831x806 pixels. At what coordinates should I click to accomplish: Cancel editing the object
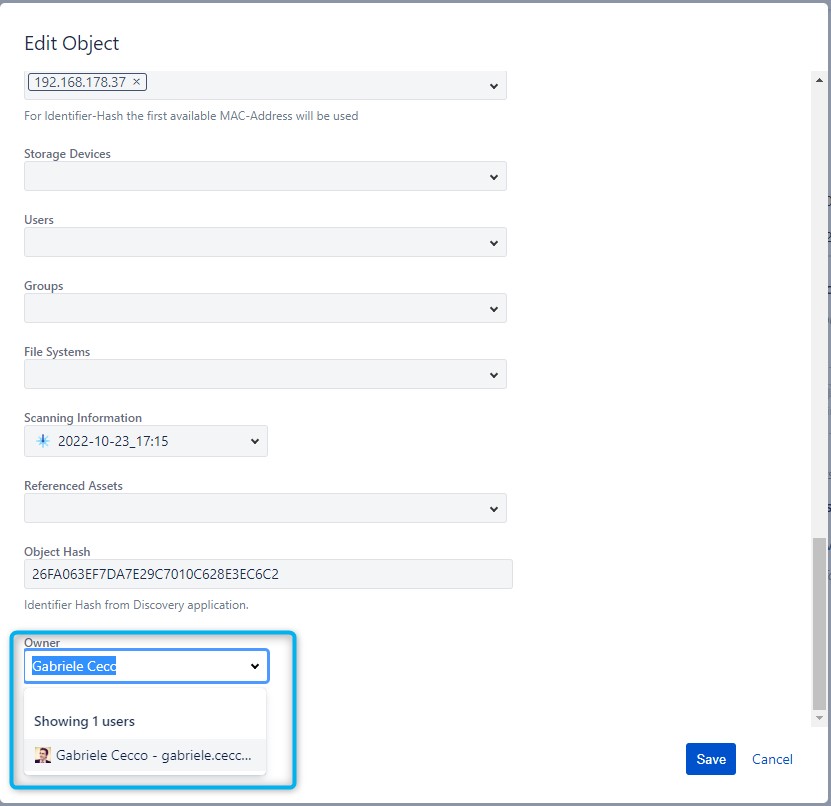pos(772,759)
